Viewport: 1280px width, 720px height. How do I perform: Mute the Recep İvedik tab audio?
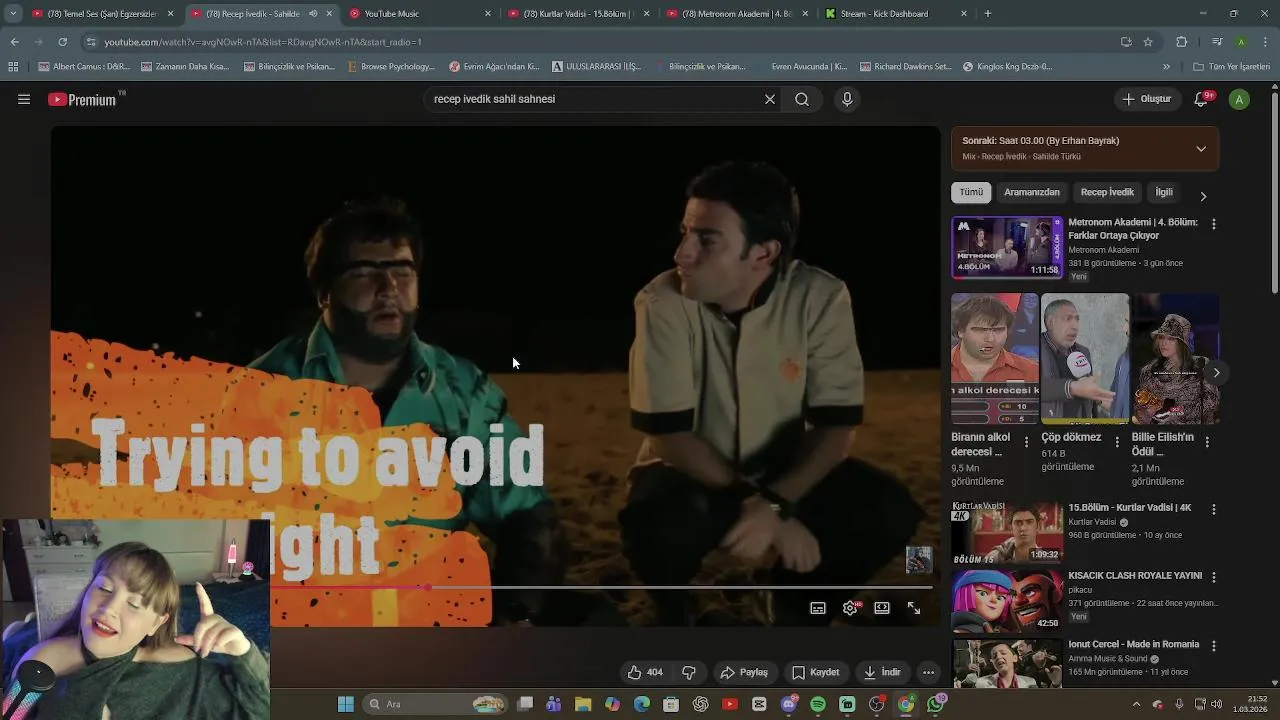coord(313,14)
